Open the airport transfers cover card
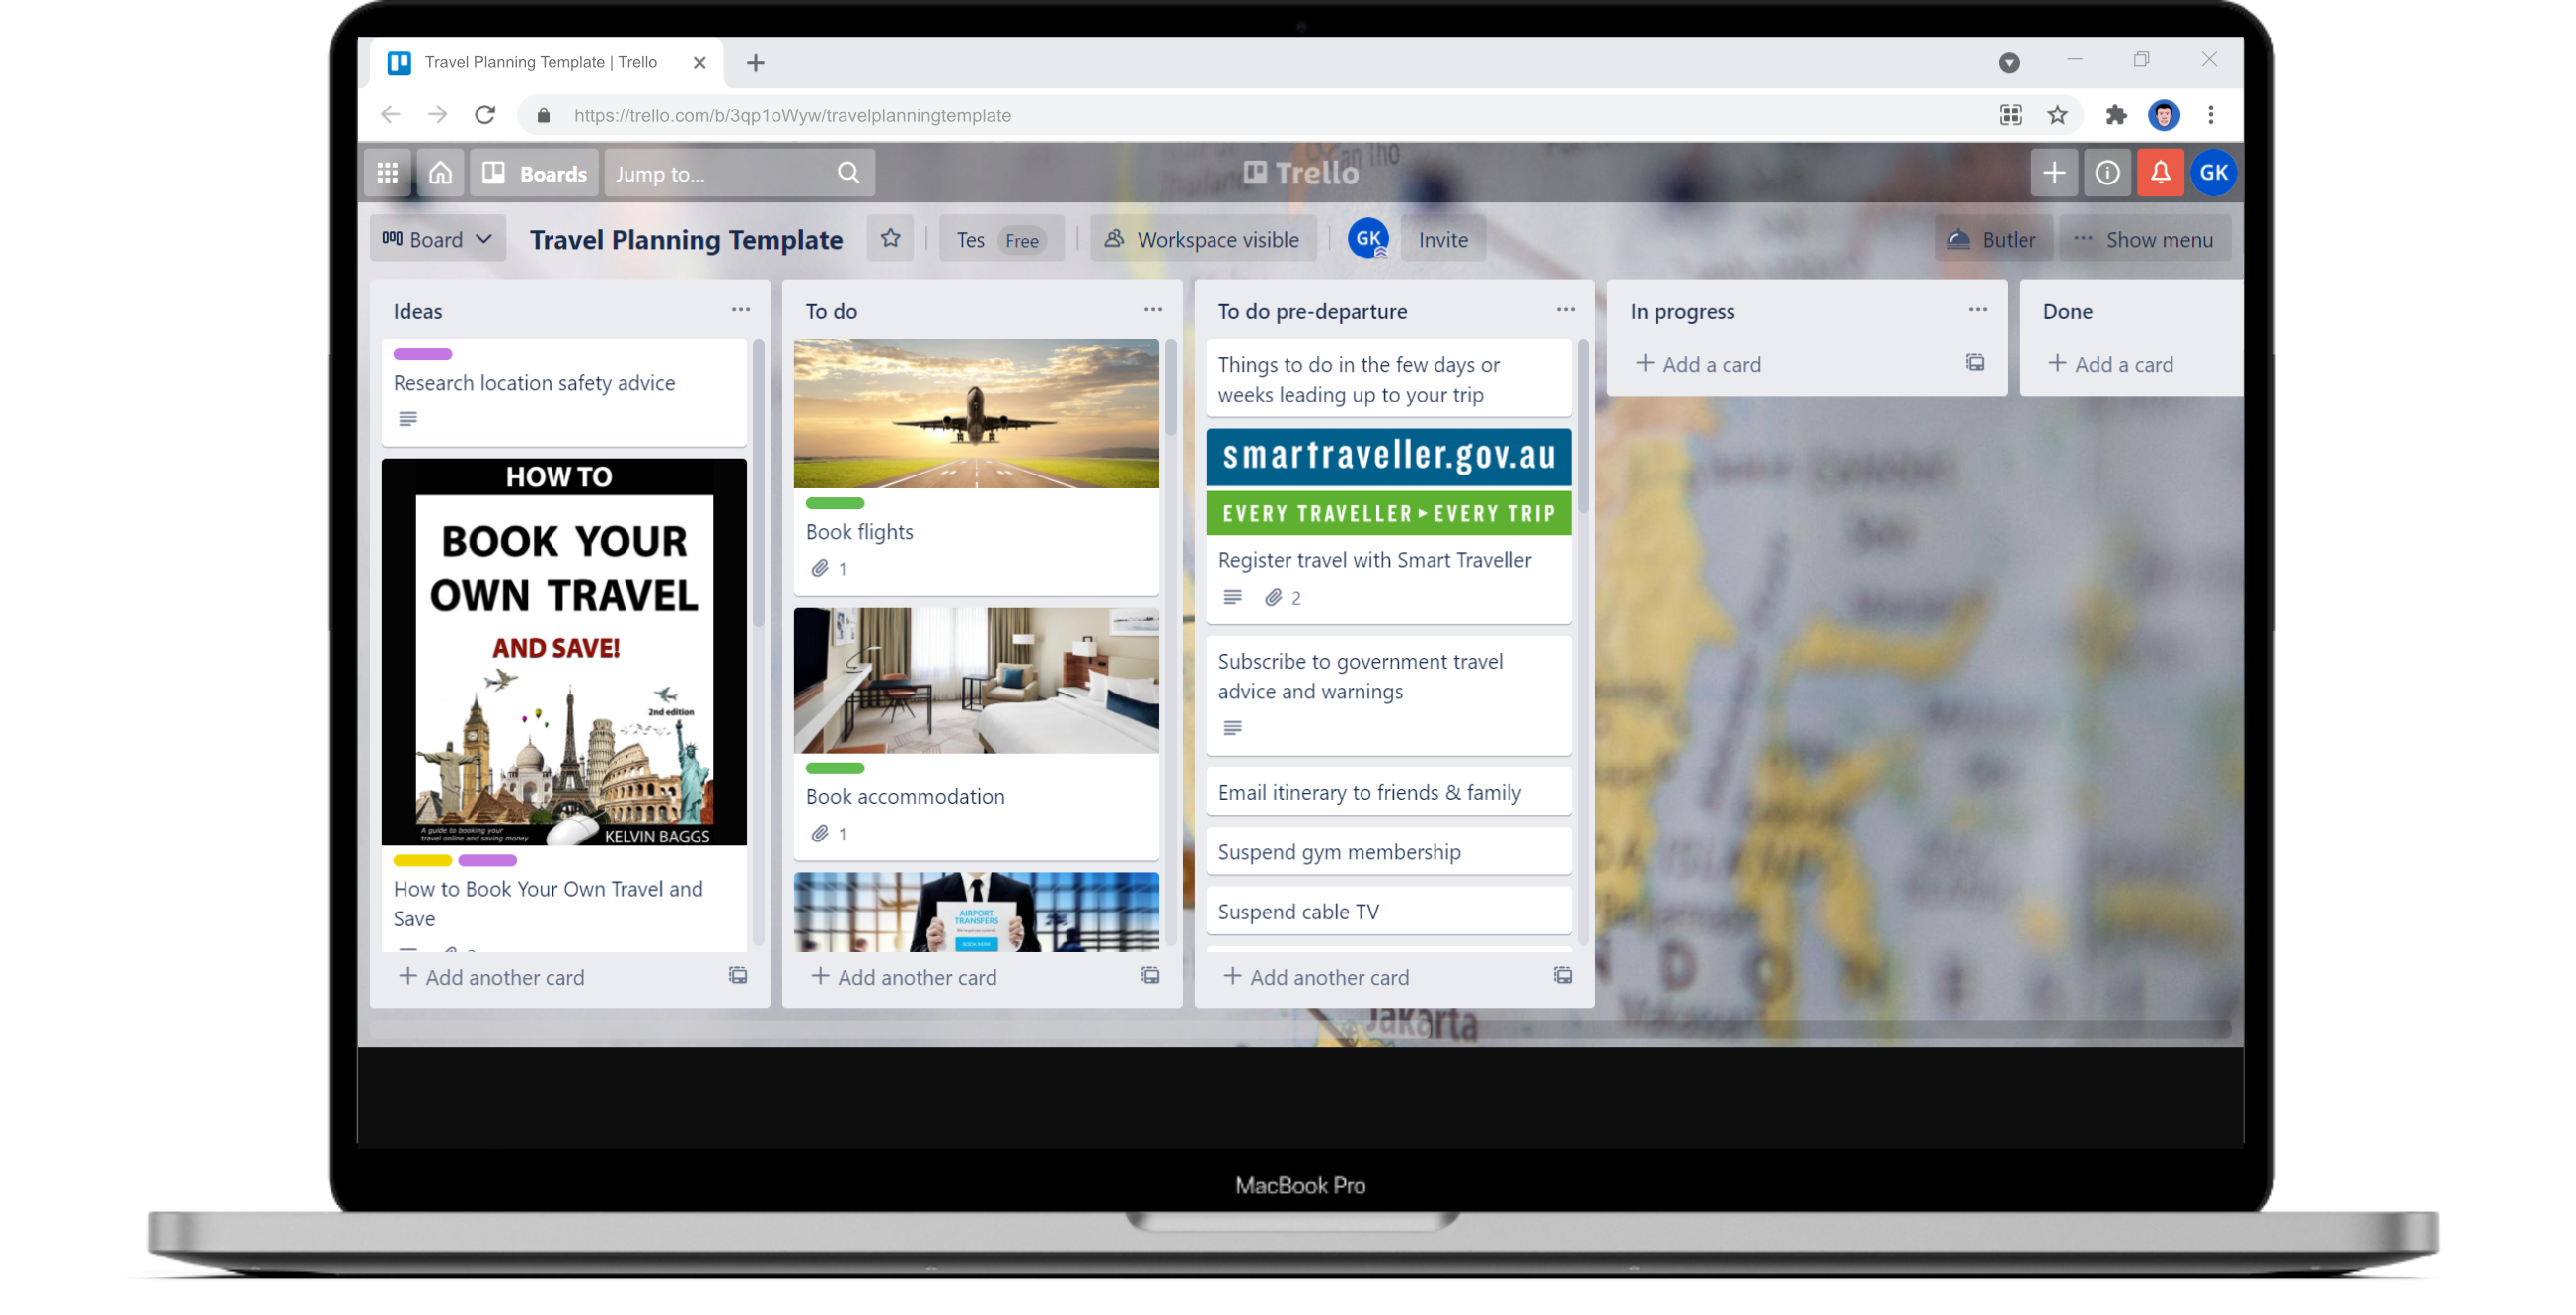The width and height of the screenshot is (2576, 1315). click(976, 911)
